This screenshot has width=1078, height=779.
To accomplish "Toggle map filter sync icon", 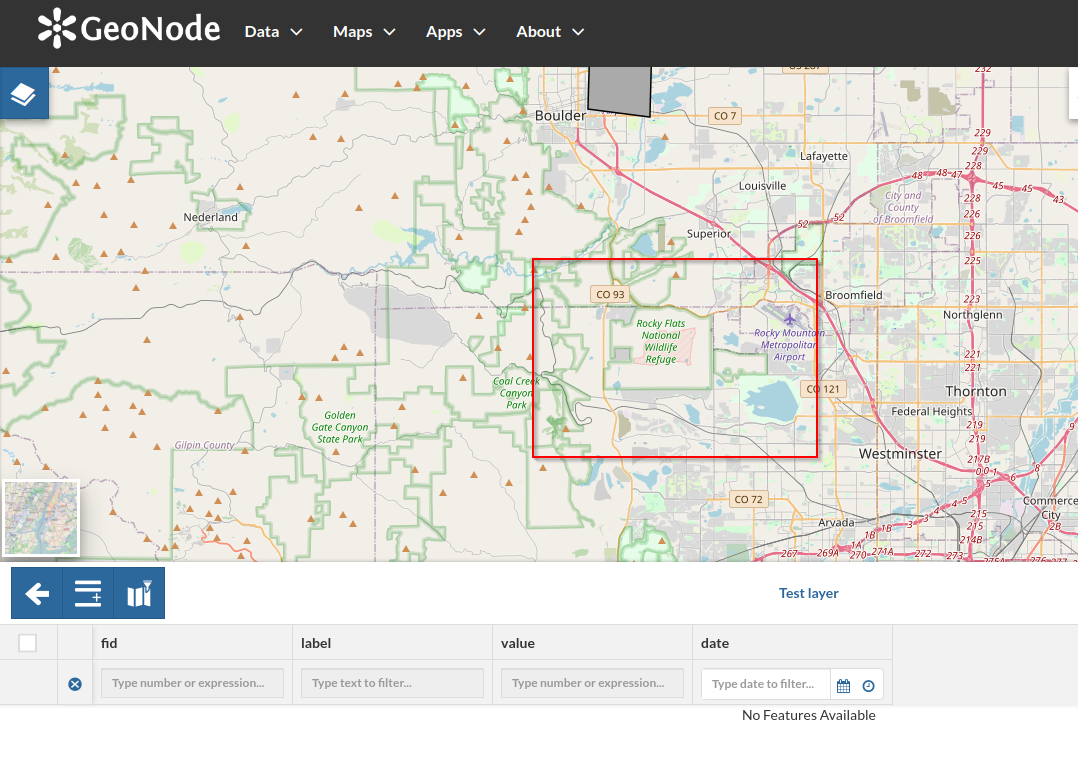I will (140, 593).
